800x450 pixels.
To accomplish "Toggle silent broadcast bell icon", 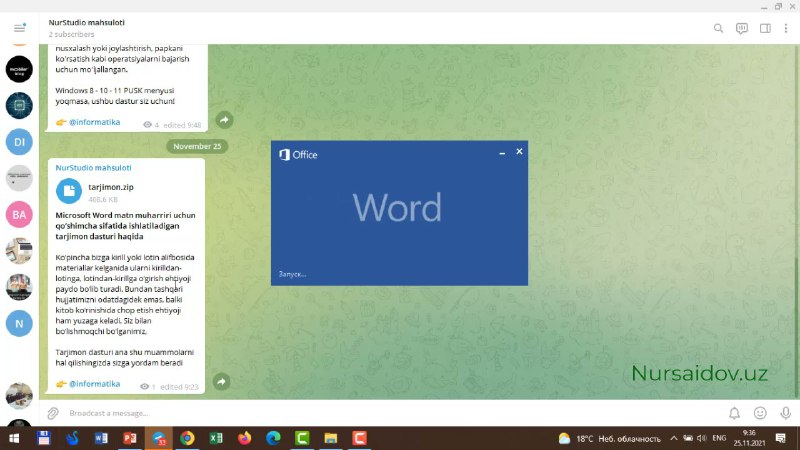I will 734,413.
